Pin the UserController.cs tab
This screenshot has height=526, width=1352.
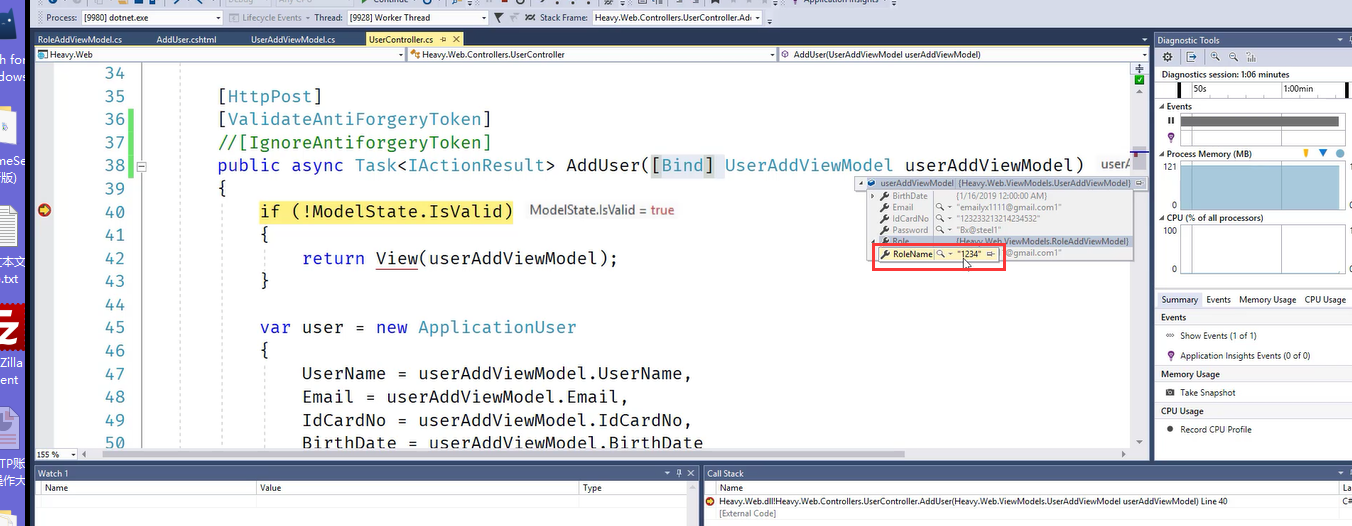[441, 39]
